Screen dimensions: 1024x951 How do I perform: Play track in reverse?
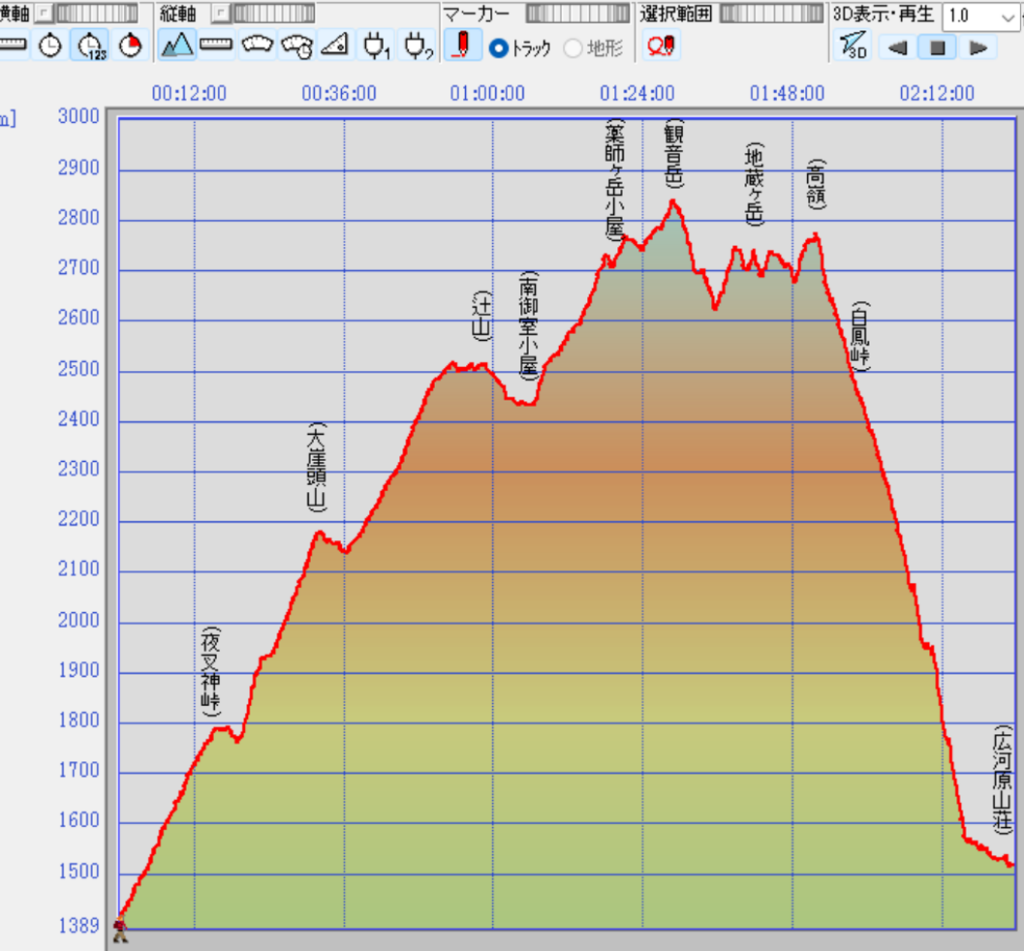[x=898, y=47]
